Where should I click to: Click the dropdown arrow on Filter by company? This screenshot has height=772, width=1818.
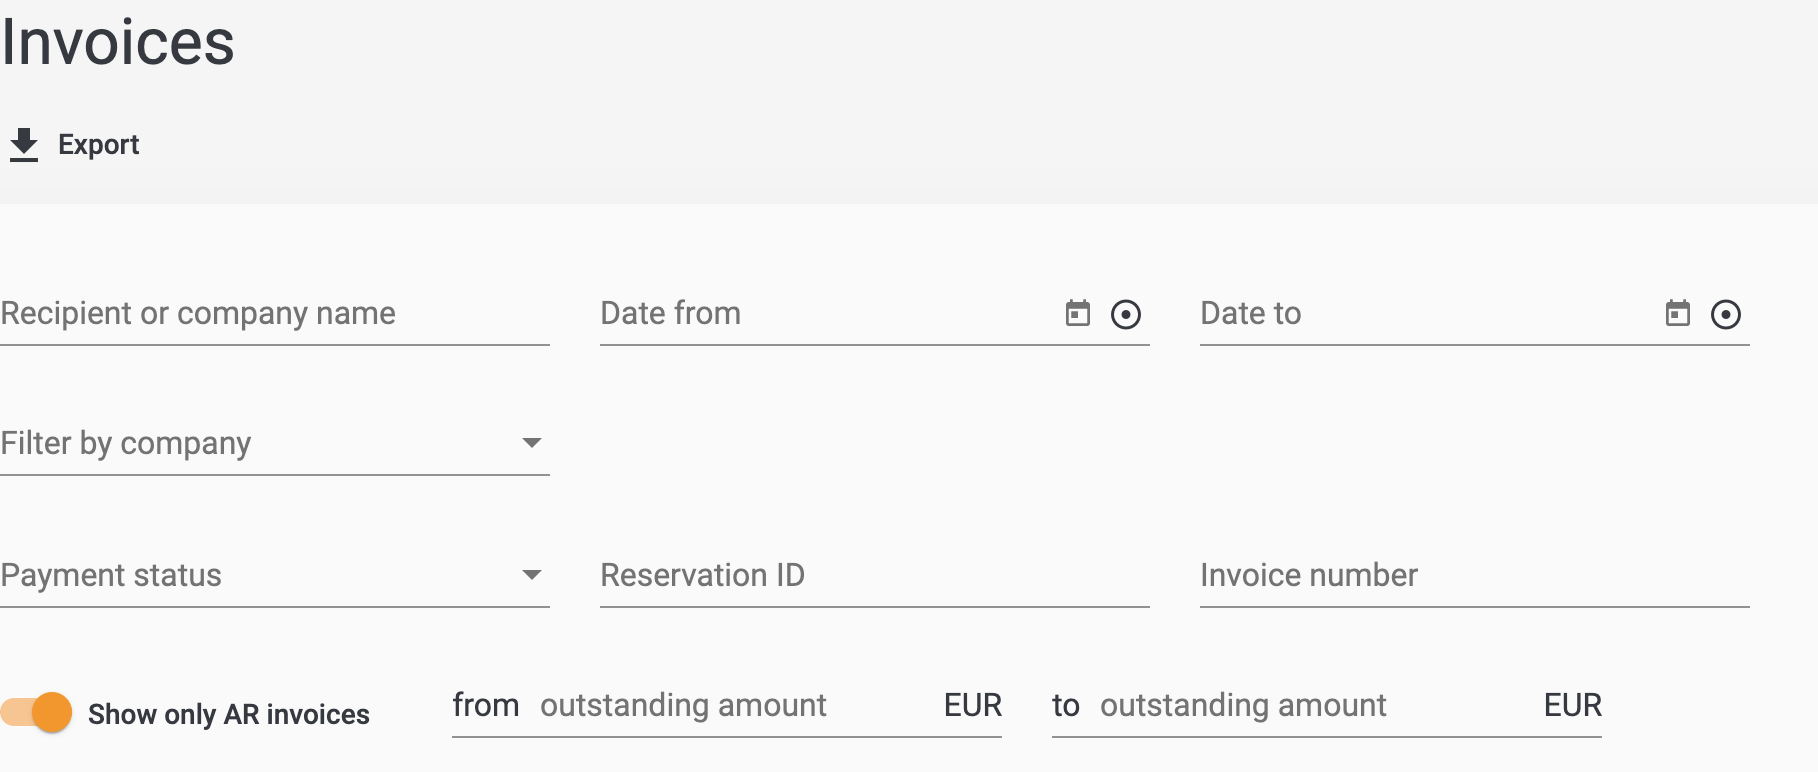click(x=533, y=440)
